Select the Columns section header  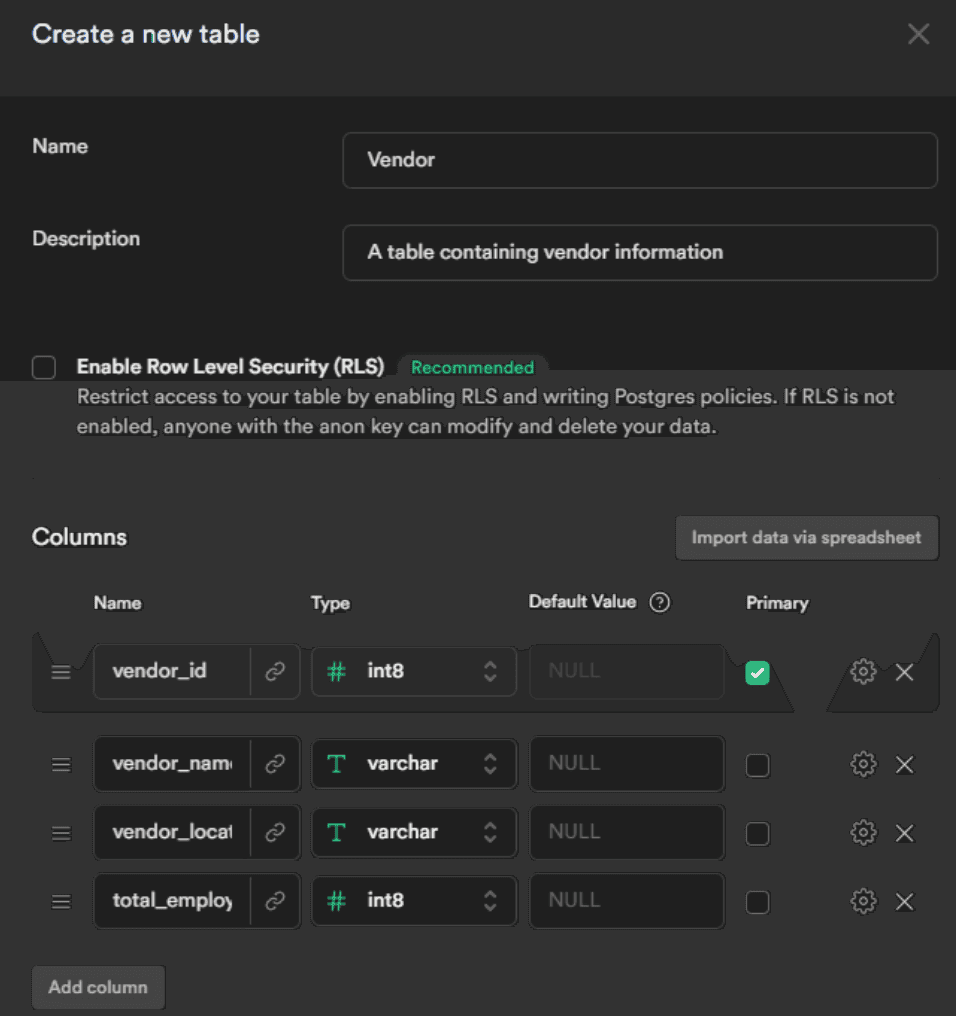[79, 537]
